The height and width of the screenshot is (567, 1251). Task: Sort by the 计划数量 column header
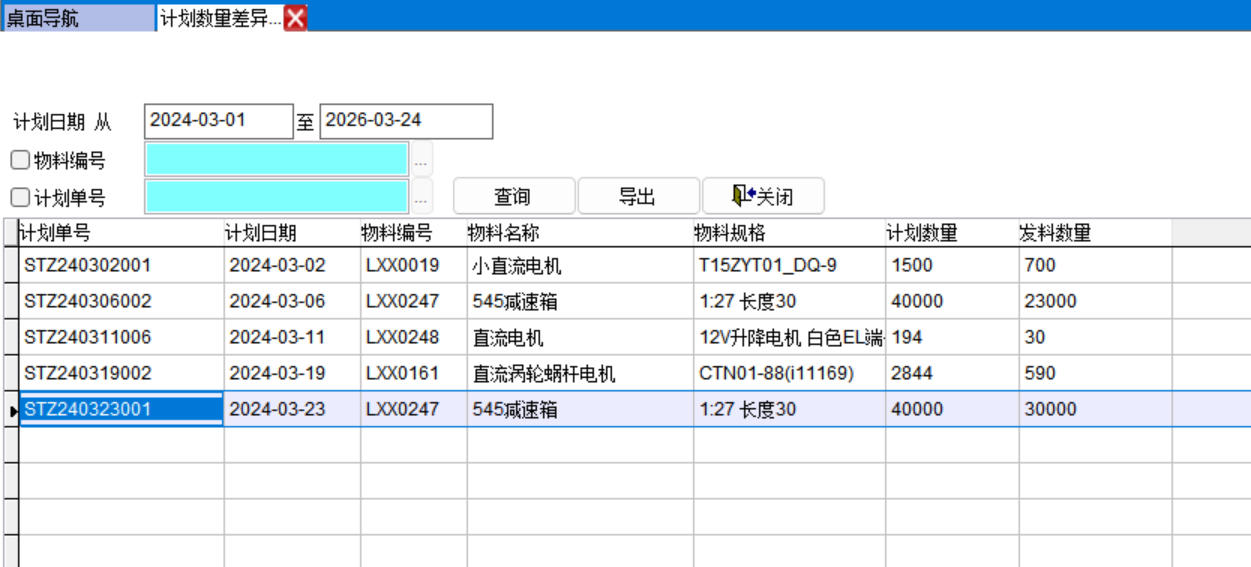950,233
